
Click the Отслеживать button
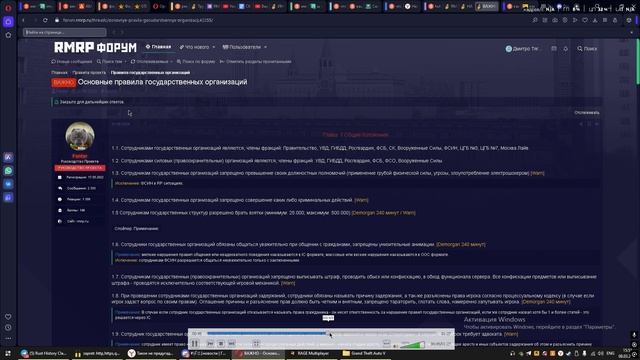(x=587, y=113)
